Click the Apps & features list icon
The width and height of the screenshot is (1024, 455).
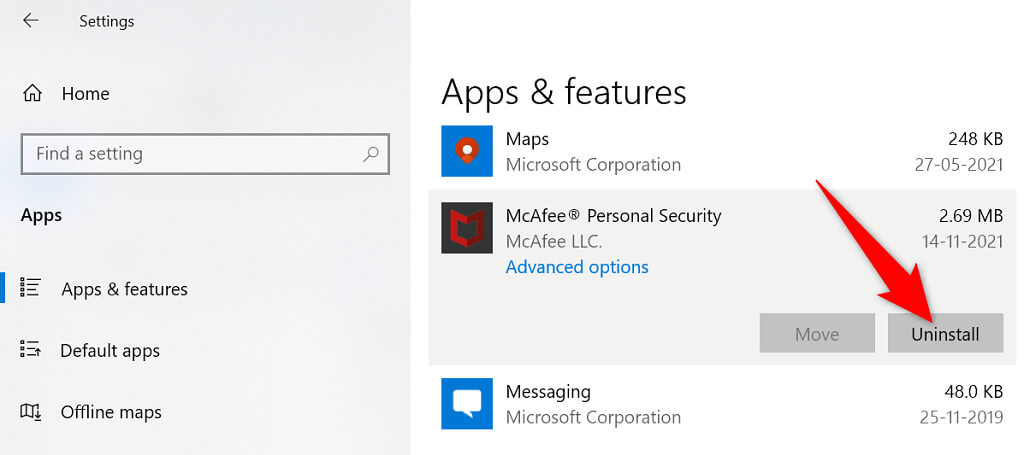(x=31, y=289)
